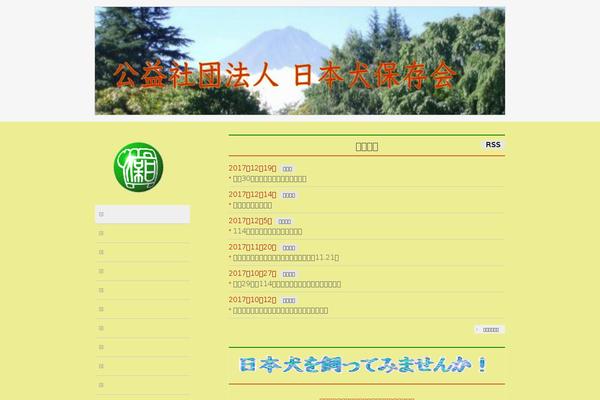
Task: Click the 公益社団法人 日本犬保存会 header banner
Action: pyautogui.click(x=300, y=60)
